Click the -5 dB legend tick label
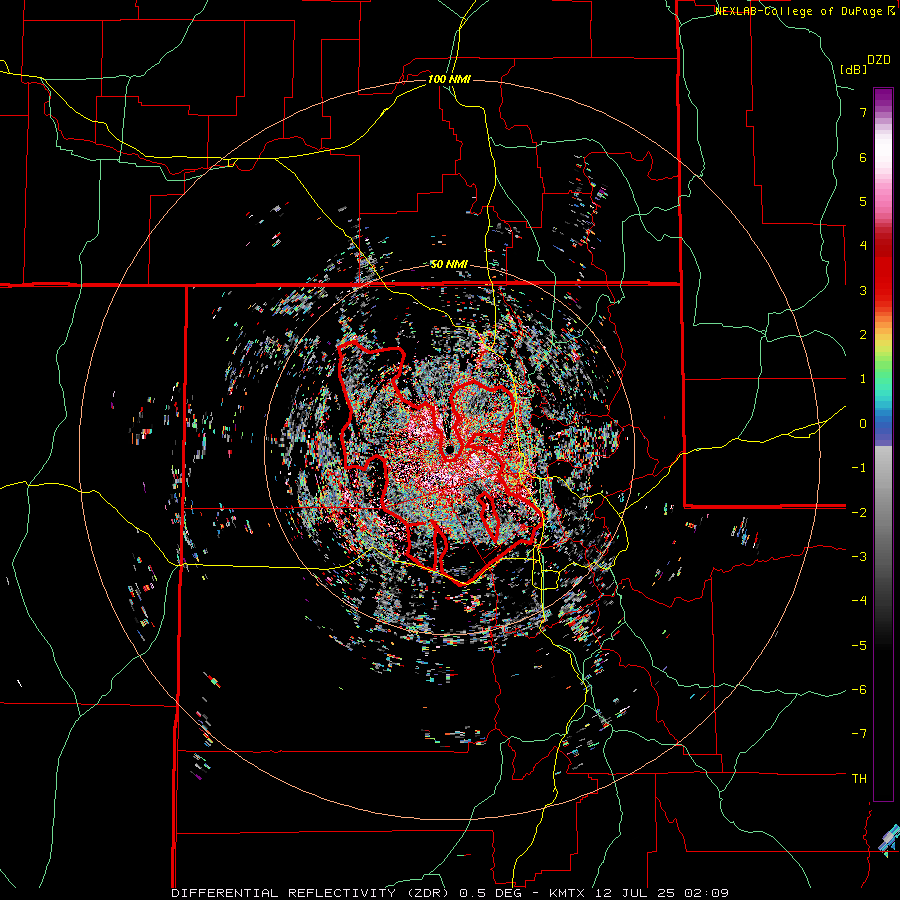This screenshot has width=900, height=900. pyautogui.click(x=859, y=646)
